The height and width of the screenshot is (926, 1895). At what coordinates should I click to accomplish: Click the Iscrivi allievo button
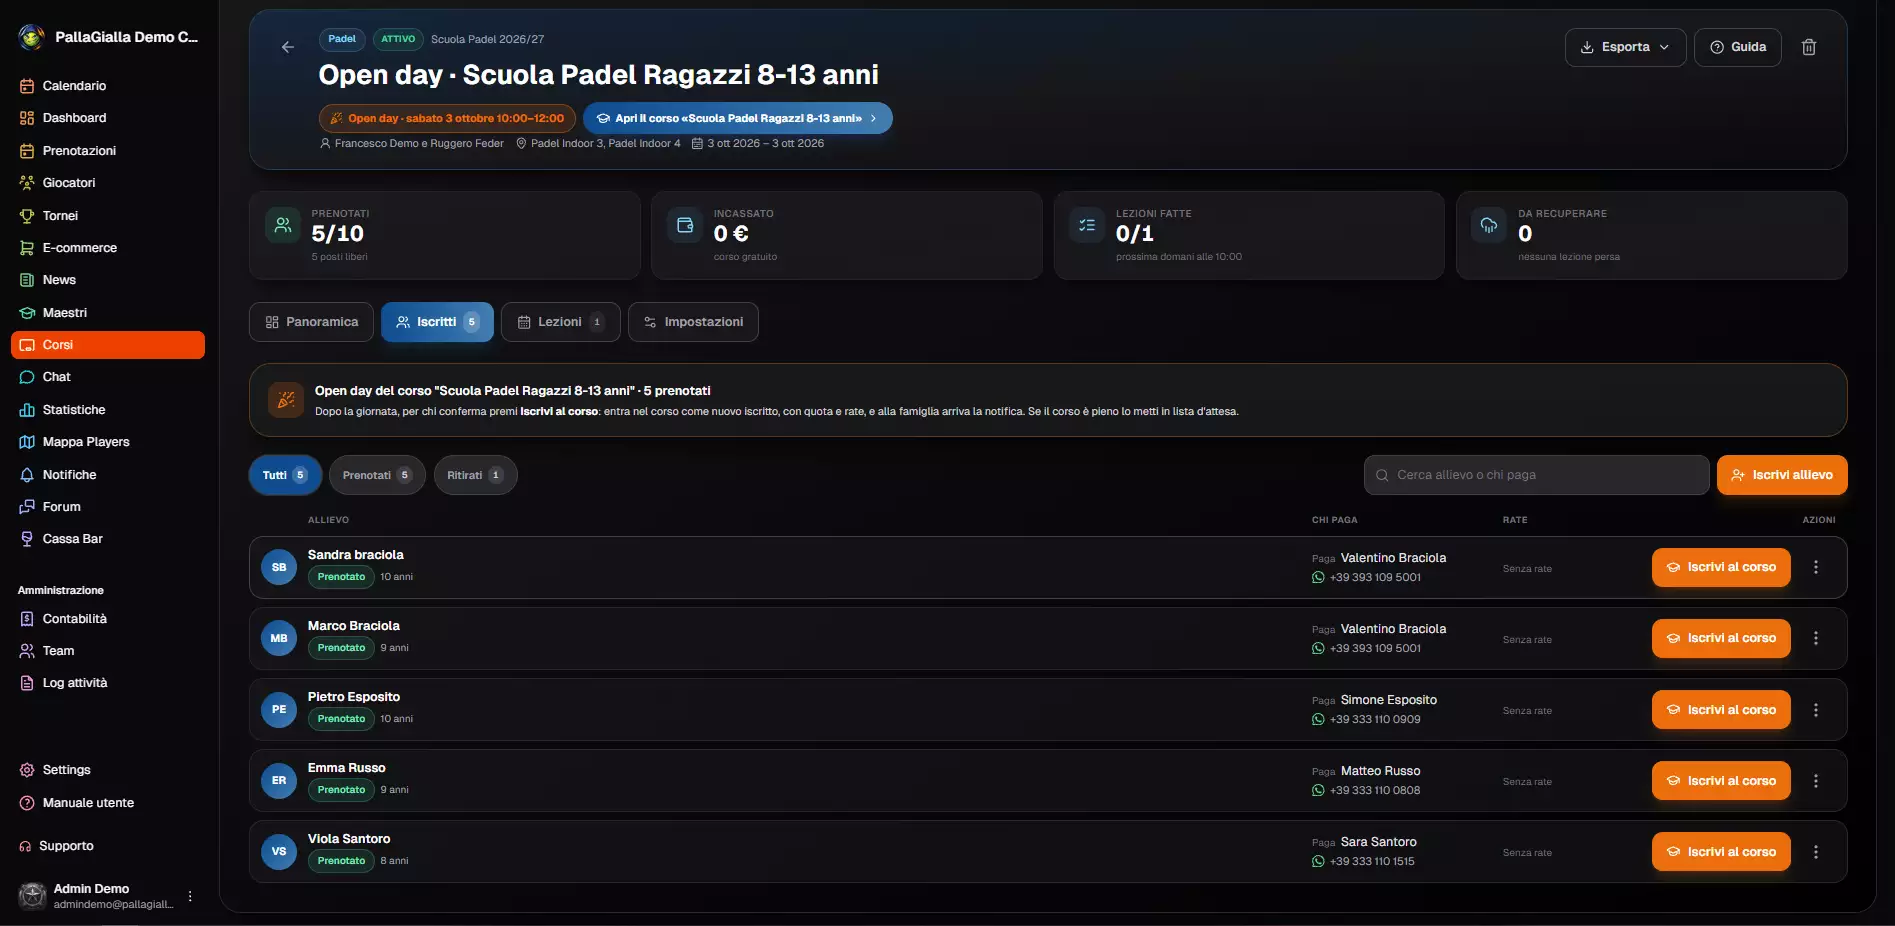[x=1782, y=475]
